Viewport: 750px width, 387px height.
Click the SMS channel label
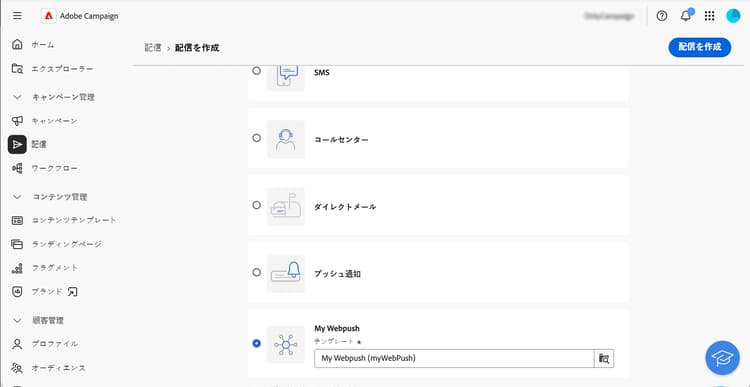click(321, 73)
